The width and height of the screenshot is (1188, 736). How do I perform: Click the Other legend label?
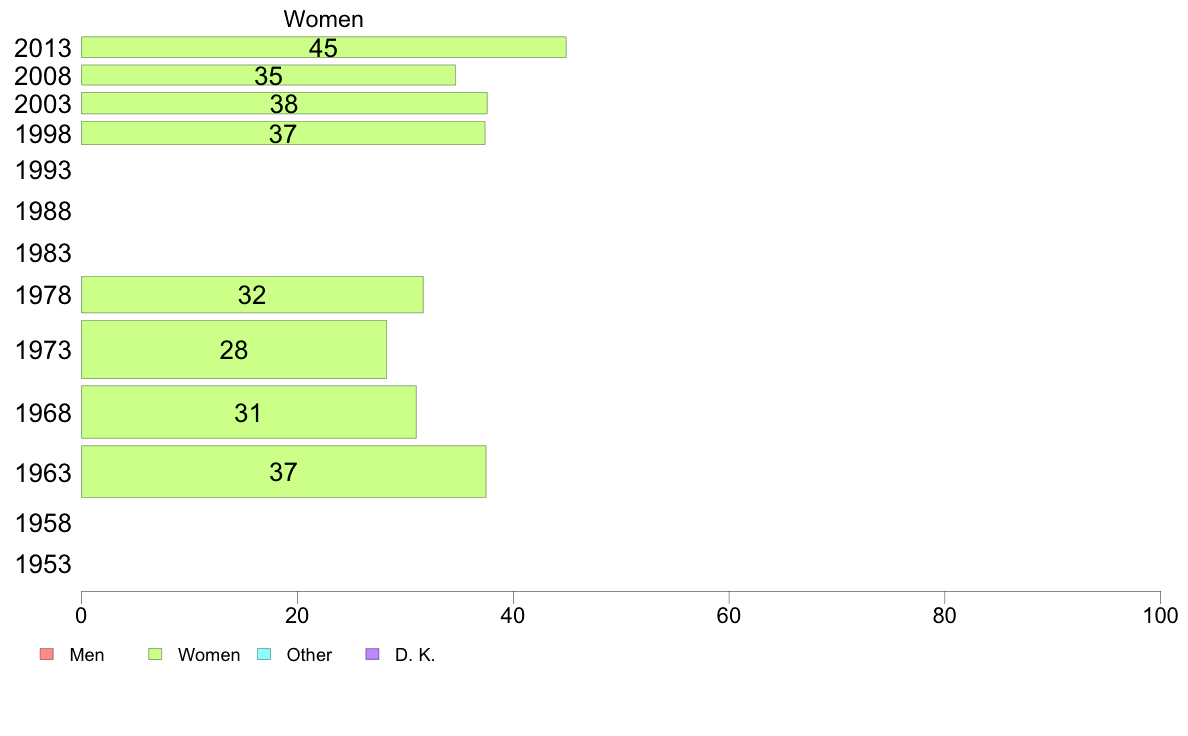[309, 655]
